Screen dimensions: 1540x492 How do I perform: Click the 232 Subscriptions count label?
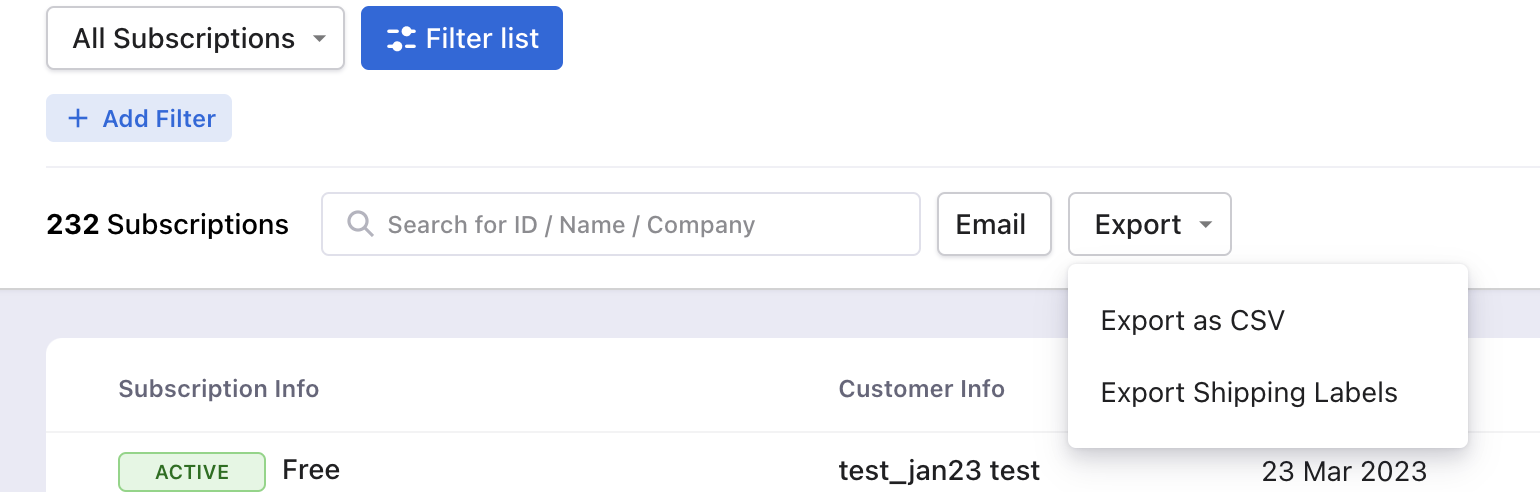[x=168, y=224]
